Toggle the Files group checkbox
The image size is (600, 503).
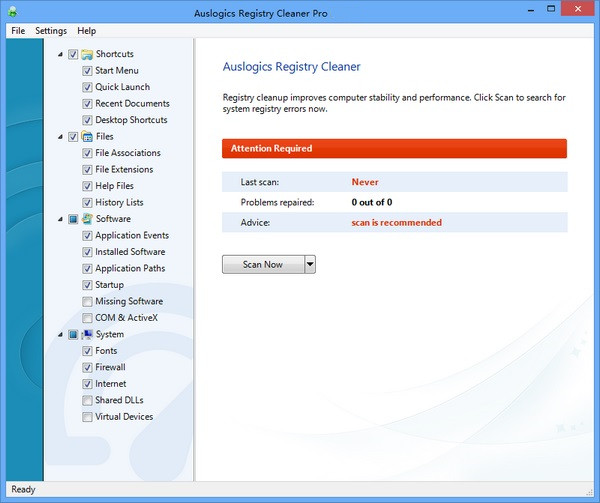73,137
